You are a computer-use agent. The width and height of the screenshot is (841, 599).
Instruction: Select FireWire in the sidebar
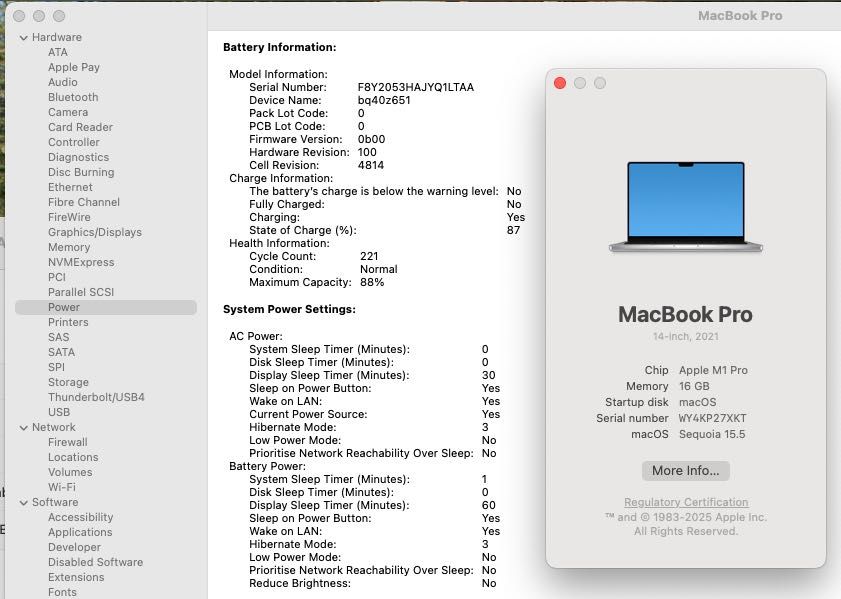(x=69, y=217)
